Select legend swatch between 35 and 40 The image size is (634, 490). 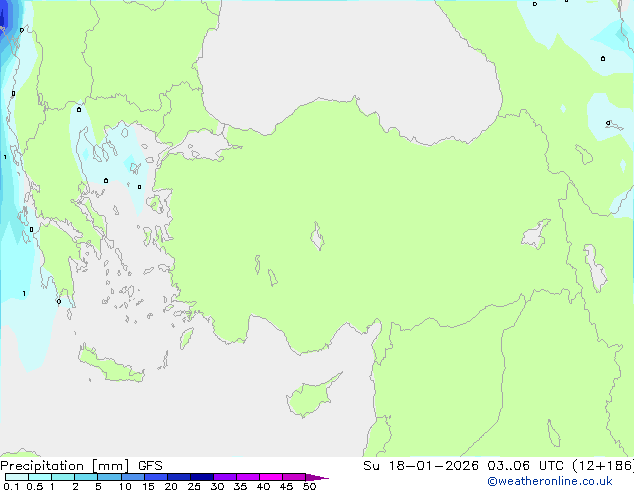tap(248, 477)
